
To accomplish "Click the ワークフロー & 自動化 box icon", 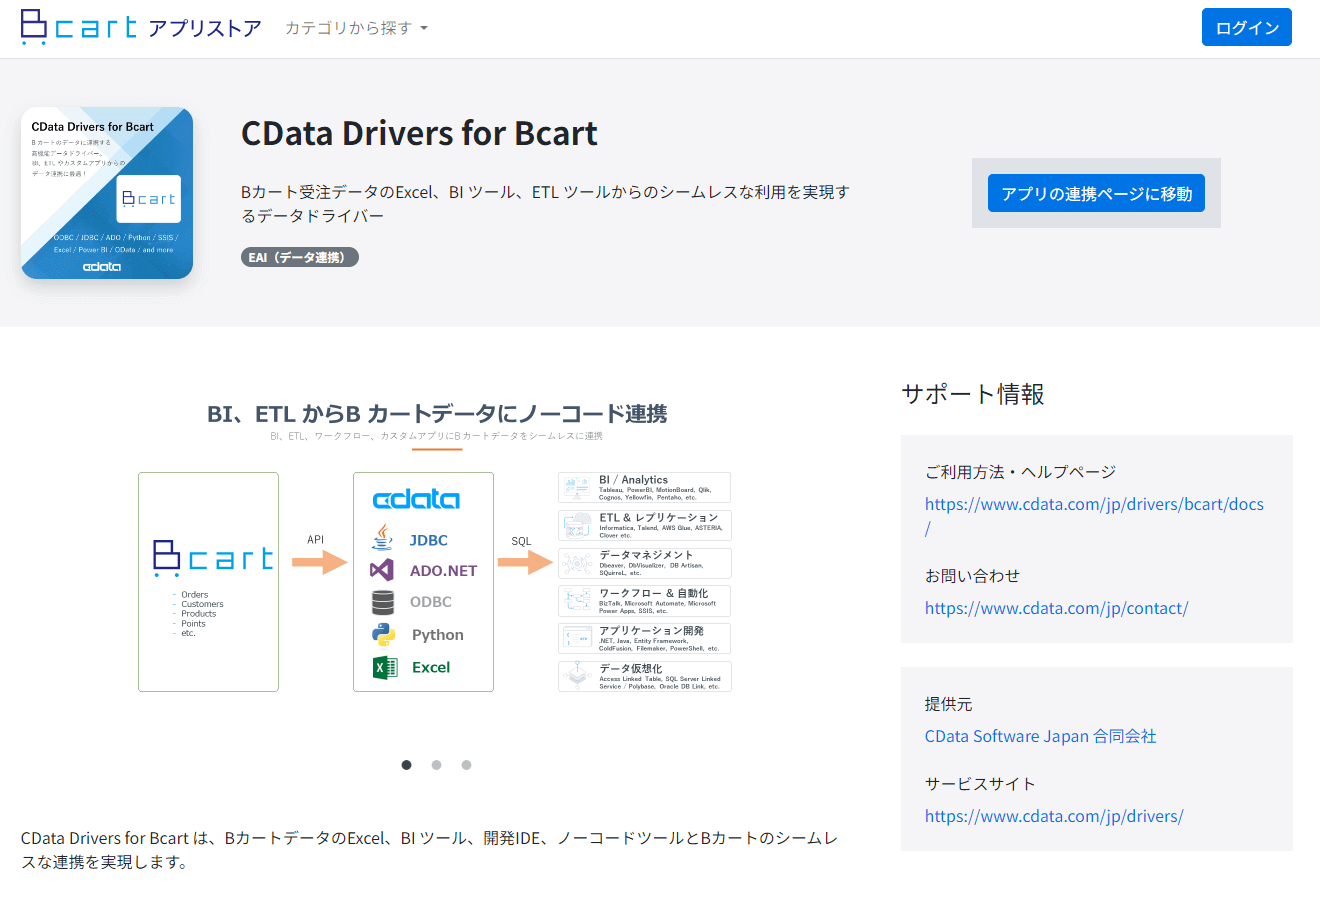I will [577, 600].
